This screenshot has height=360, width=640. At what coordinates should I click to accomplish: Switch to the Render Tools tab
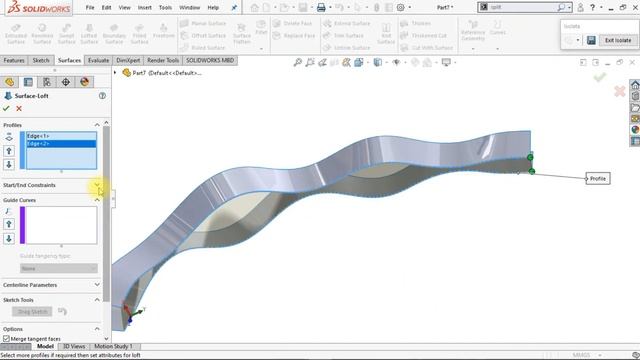(x=163, y=60)
